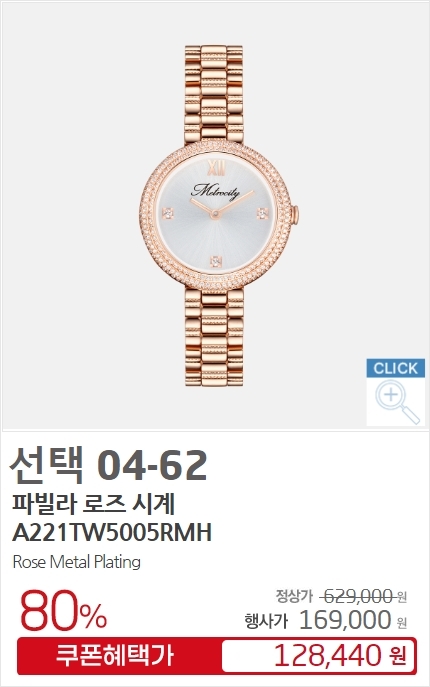Screen dimensions: 430x687
Task: Click the 정상가 label text
Action: coord(294,596)
